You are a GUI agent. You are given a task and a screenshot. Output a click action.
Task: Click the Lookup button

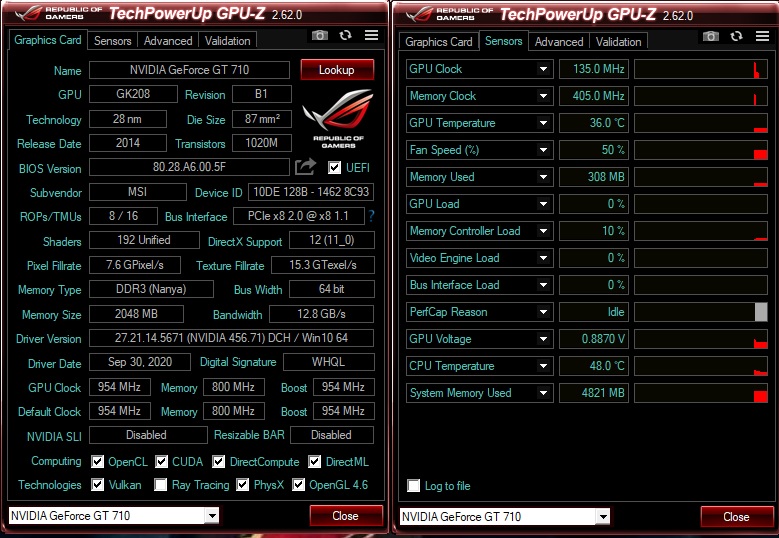(x=337, y=70)
